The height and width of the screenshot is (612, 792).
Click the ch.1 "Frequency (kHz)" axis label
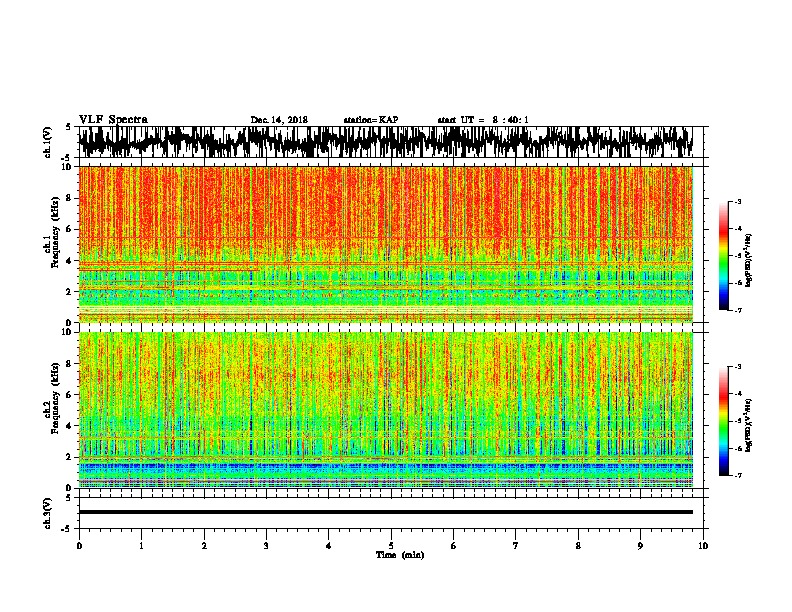53,233
